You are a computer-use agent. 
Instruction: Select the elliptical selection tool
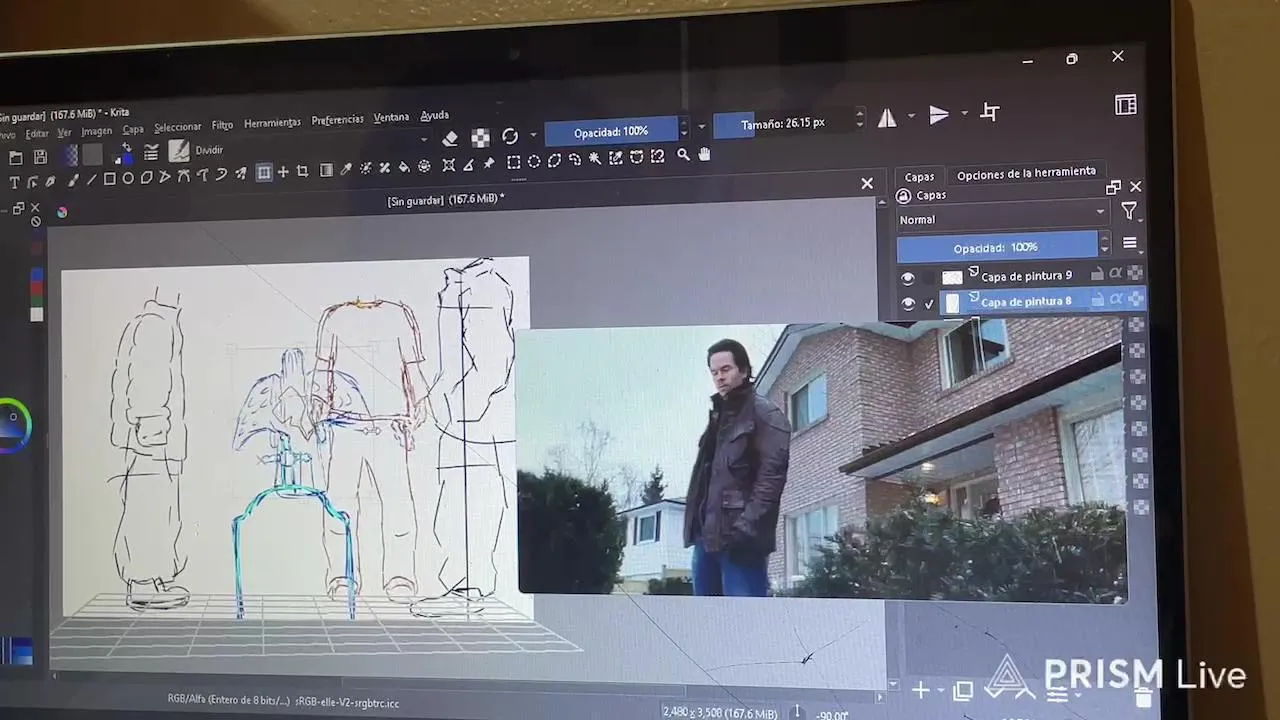click(x=534, y=161)
